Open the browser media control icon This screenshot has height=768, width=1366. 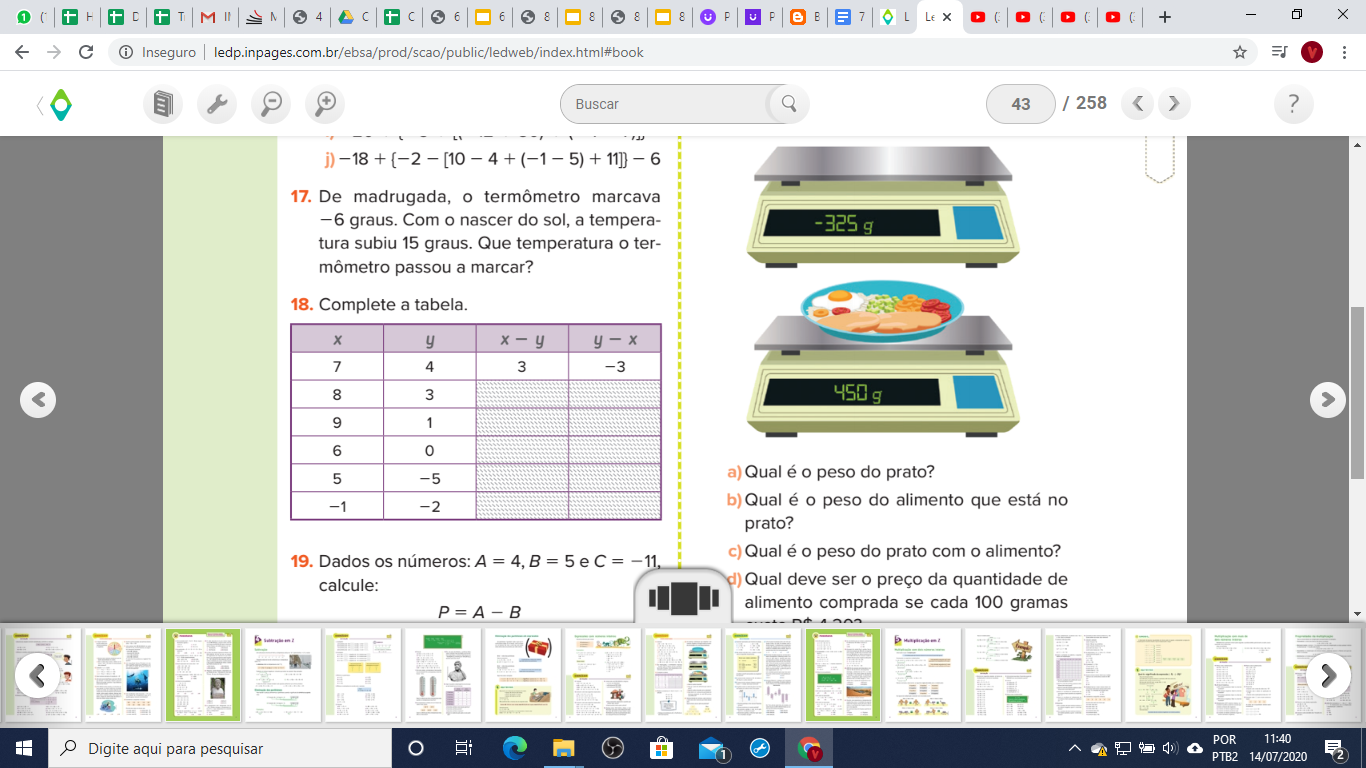[x=1279, y=52]
